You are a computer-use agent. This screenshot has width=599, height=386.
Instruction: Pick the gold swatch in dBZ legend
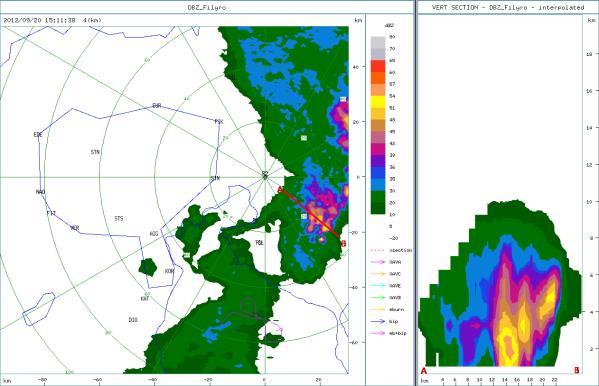378,113
